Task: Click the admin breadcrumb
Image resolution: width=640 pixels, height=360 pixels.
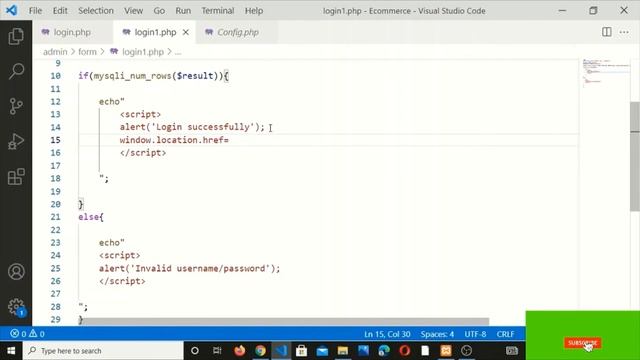Action: point(55,52)
